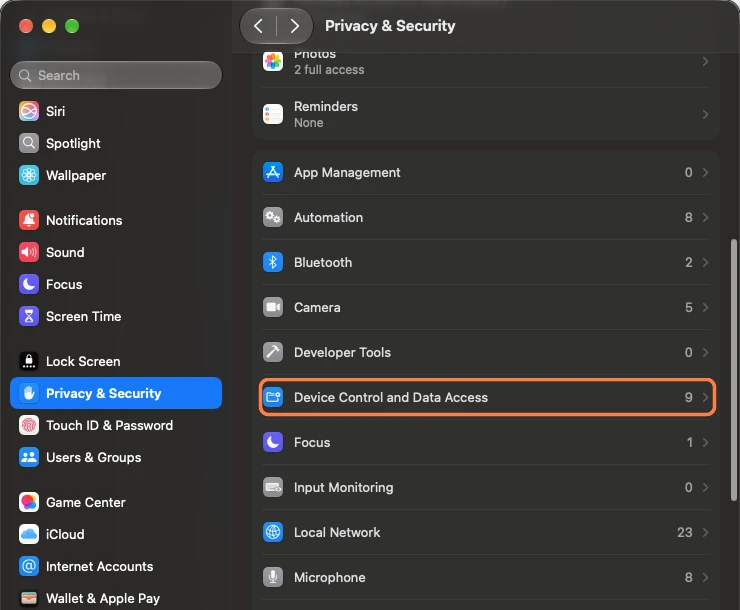Image resolution: width=740 pixels, height=610 pixels.
Task: Select the Lock Screen label
Action: [x=83, y=361]
